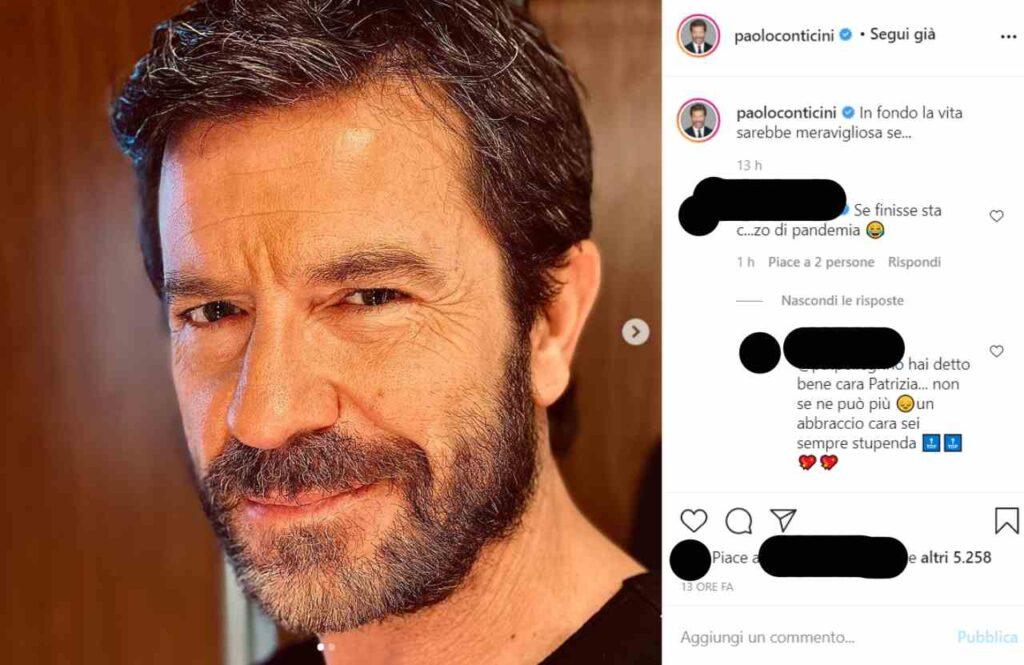Go to next photo with arrow
The height and width of the screenshot is (665, 1024).
coord(635,332)
